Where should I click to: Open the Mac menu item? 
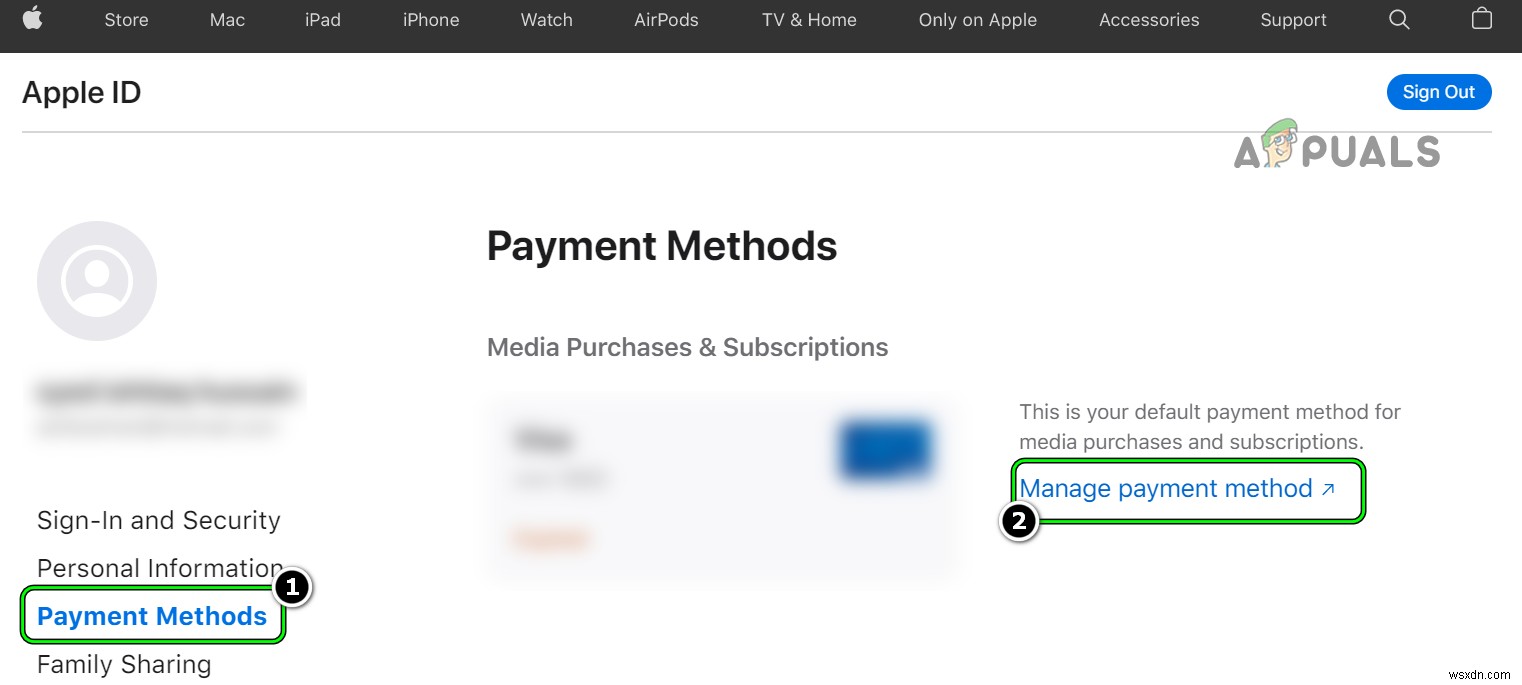pyautogui.click(x=226, y=19)
